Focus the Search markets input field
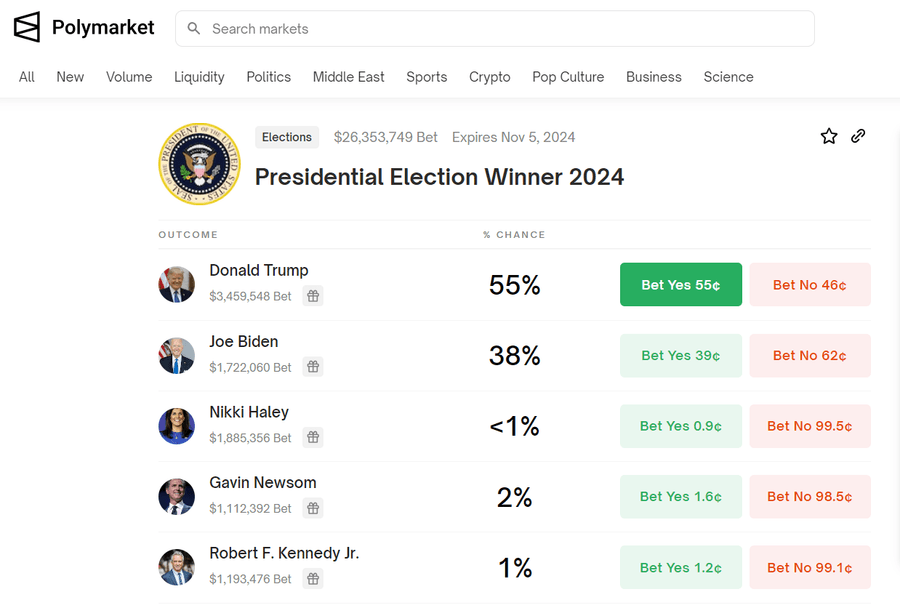This screenshot has width=900, height=606. [500, 29]
